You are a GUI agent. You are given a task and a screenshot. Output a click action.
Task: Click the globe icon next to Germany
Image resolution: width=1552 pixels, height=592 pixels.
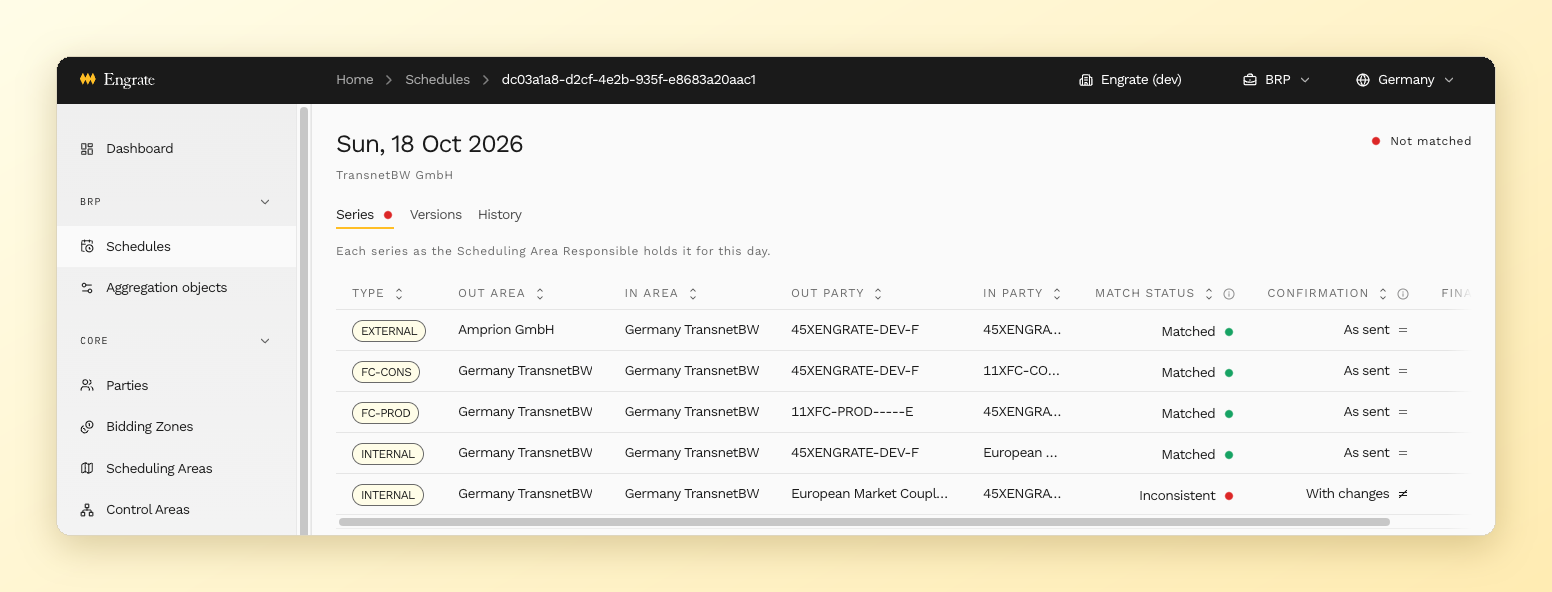[1363, 80]
